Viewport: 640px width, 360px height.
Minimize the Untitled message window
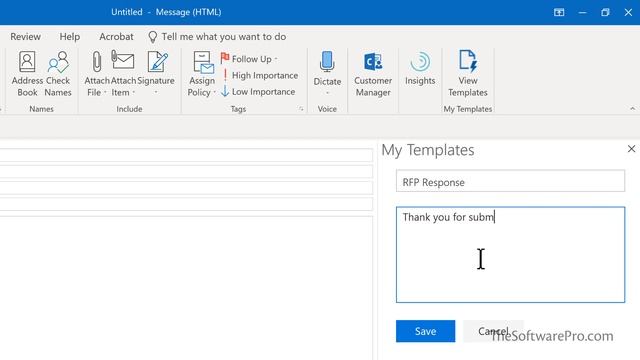[582, 12]
